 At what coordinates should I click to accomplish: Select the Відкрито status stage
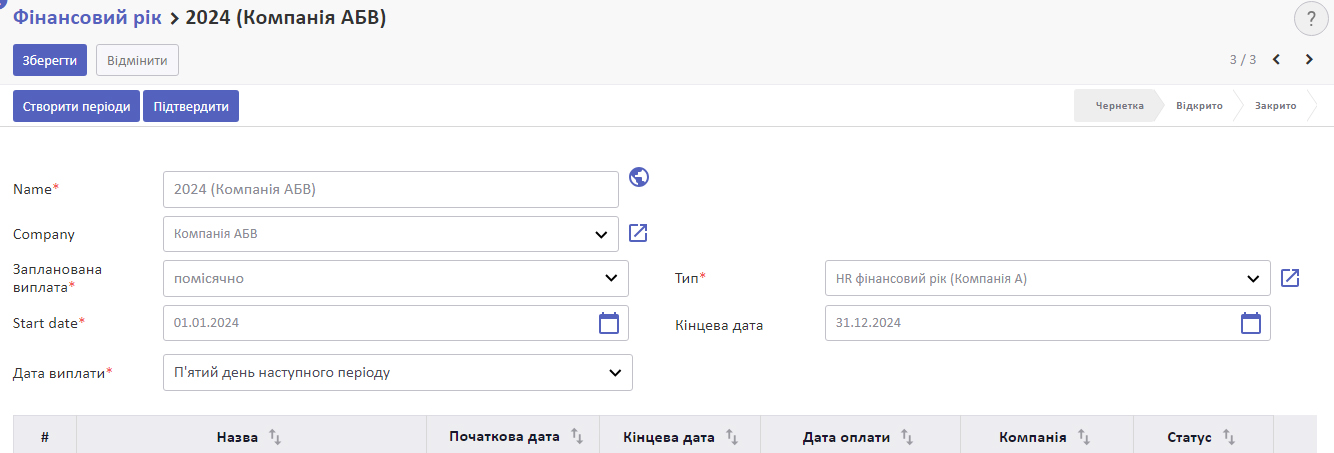[x=1199, y=106]
